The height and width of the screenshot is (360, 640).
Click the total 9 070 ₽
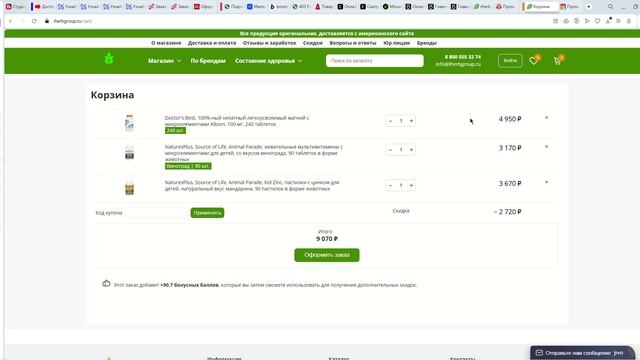(x=327, y=239)
